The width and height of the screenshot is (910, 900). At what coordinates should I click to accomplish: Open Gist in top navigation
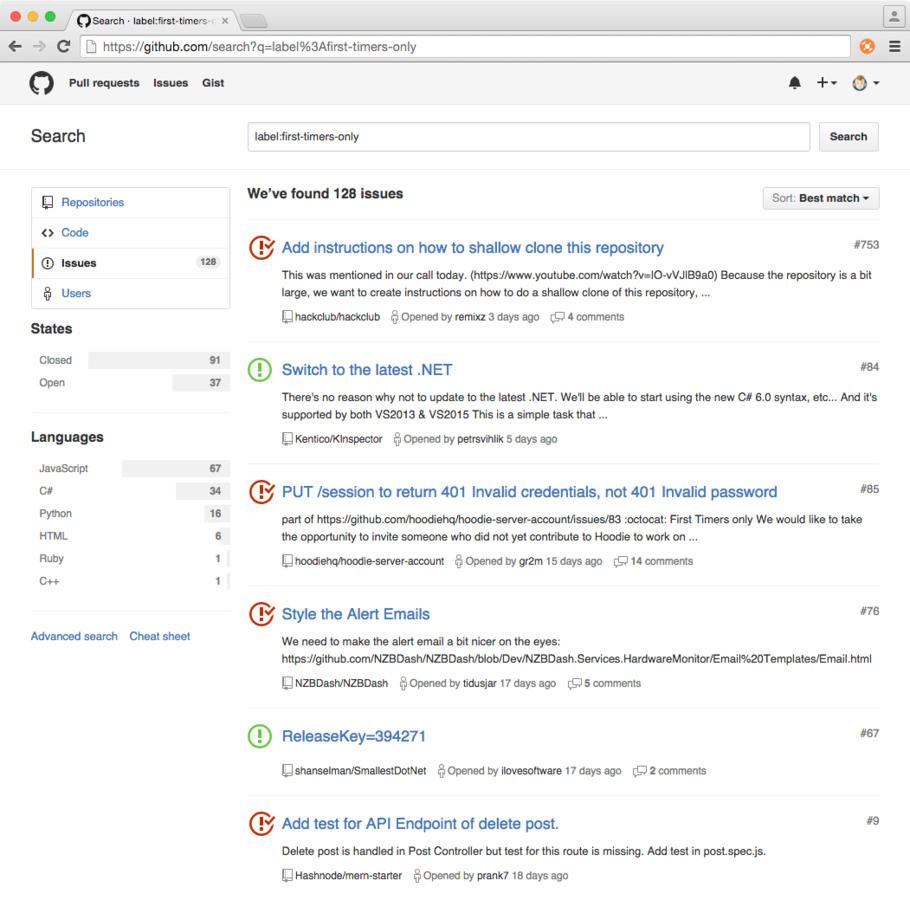click(x=213, y=83)
